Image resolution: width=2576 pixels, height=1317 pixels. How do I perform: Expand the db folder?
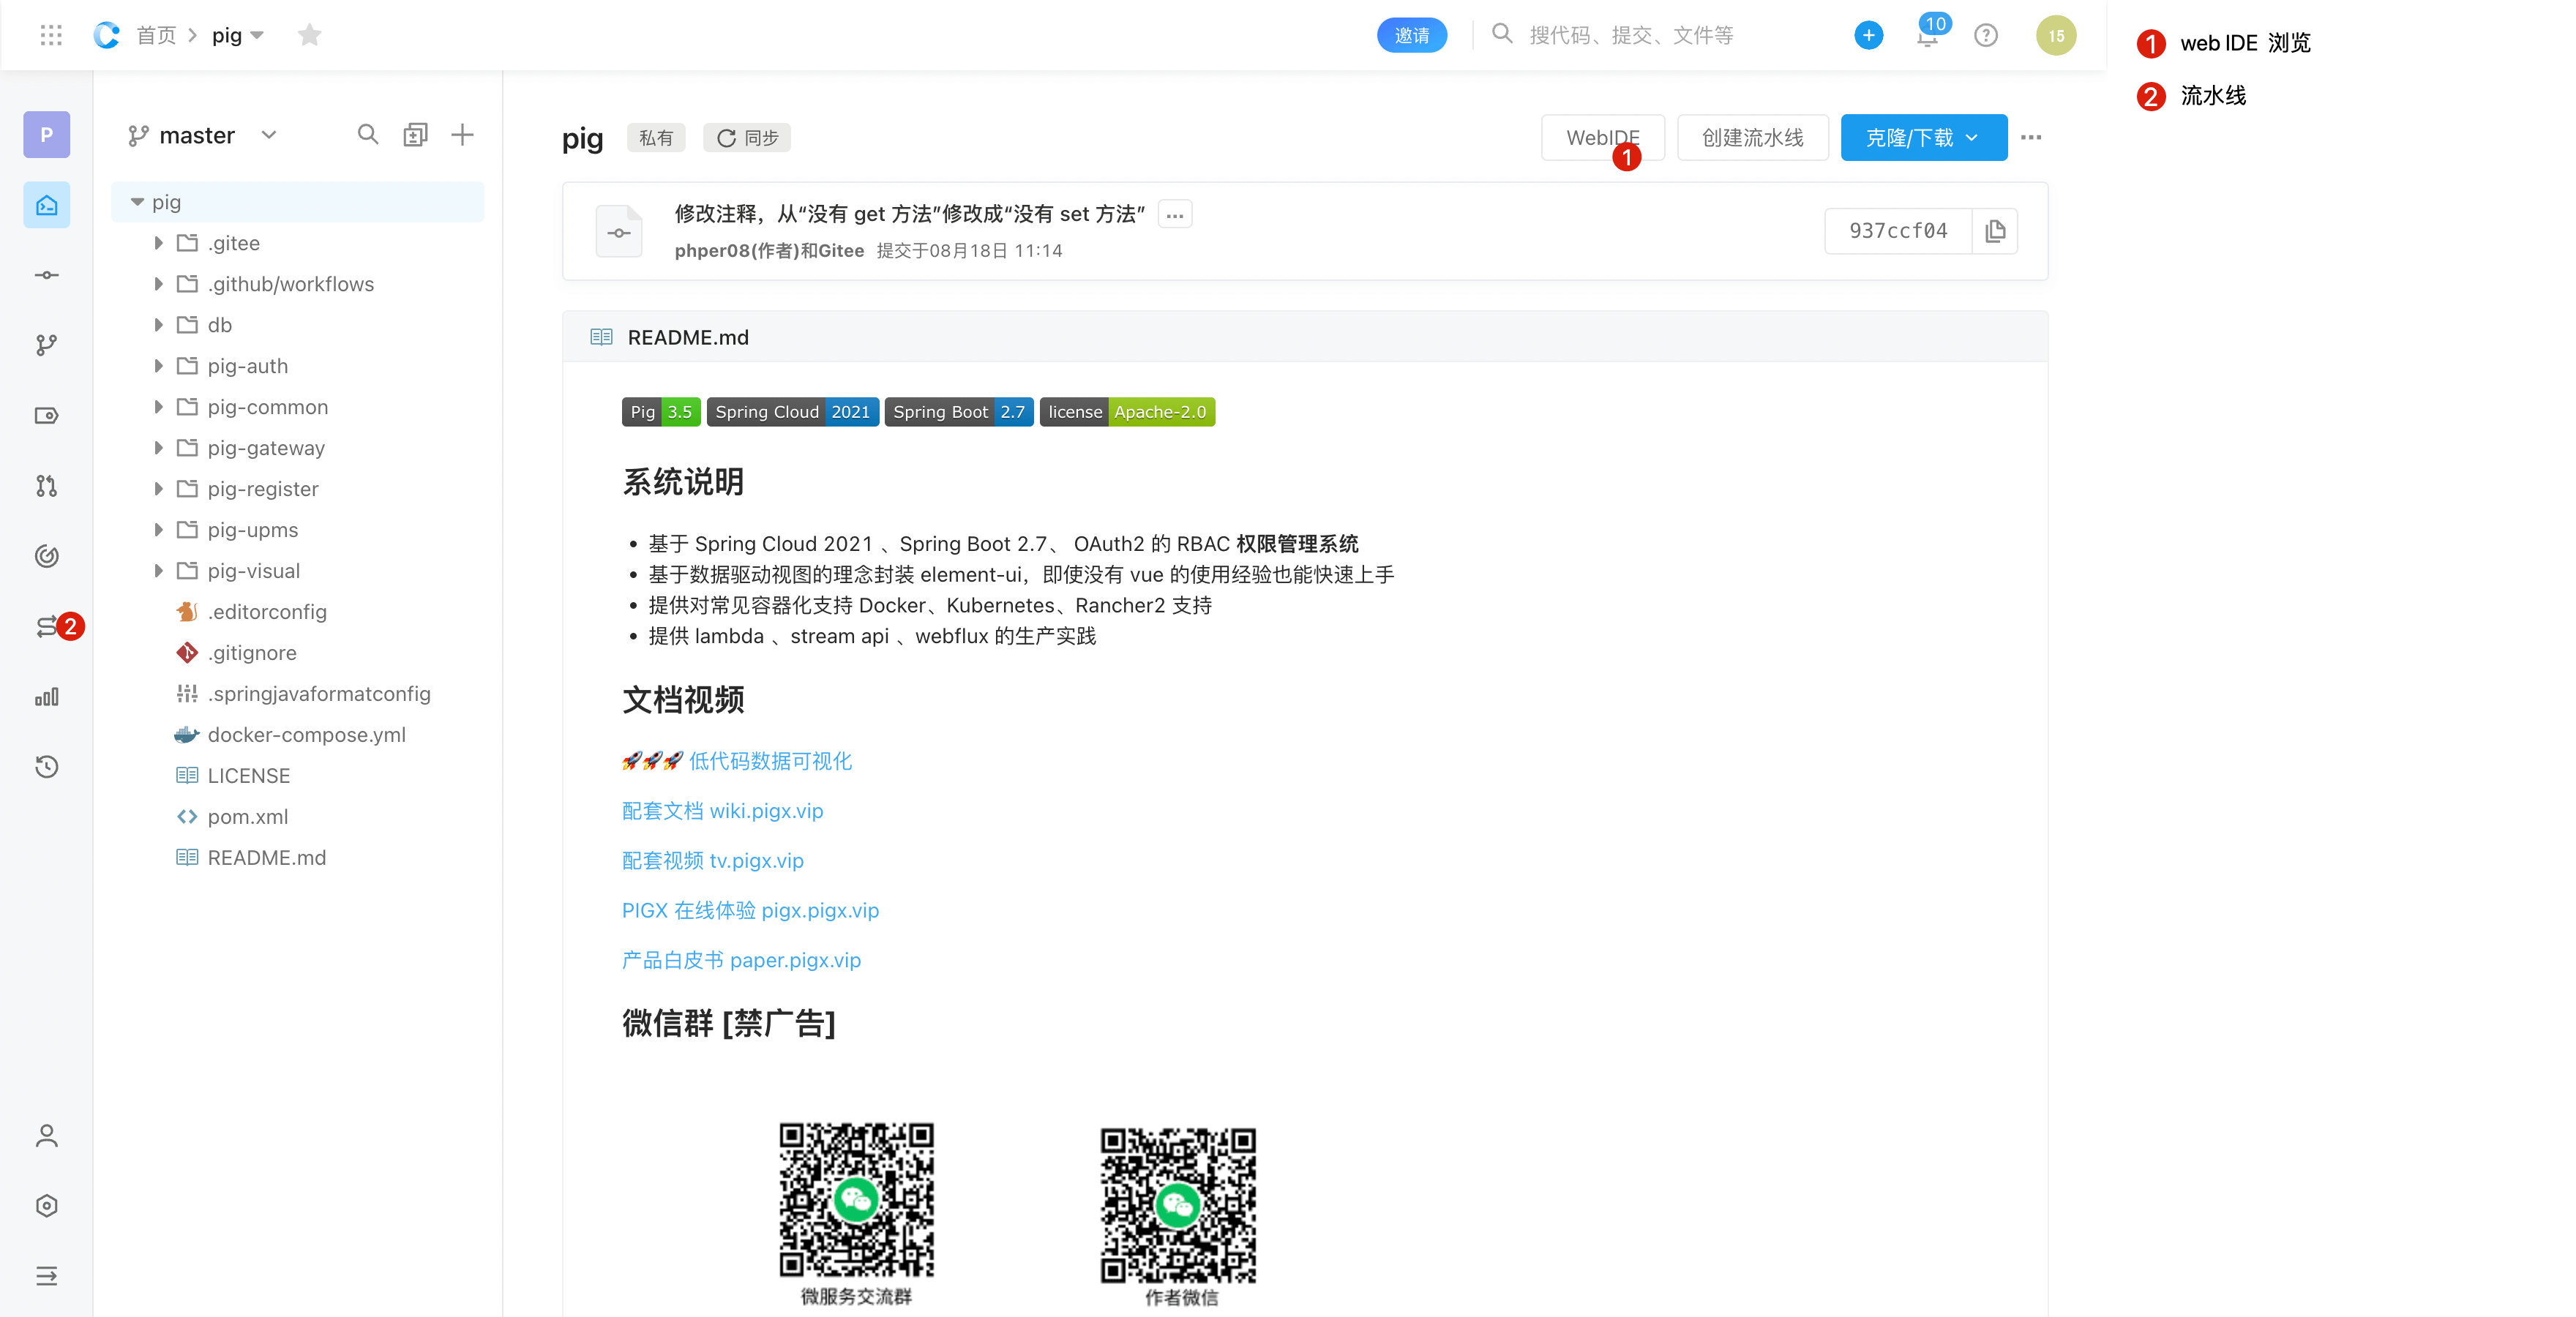(158, 325)
